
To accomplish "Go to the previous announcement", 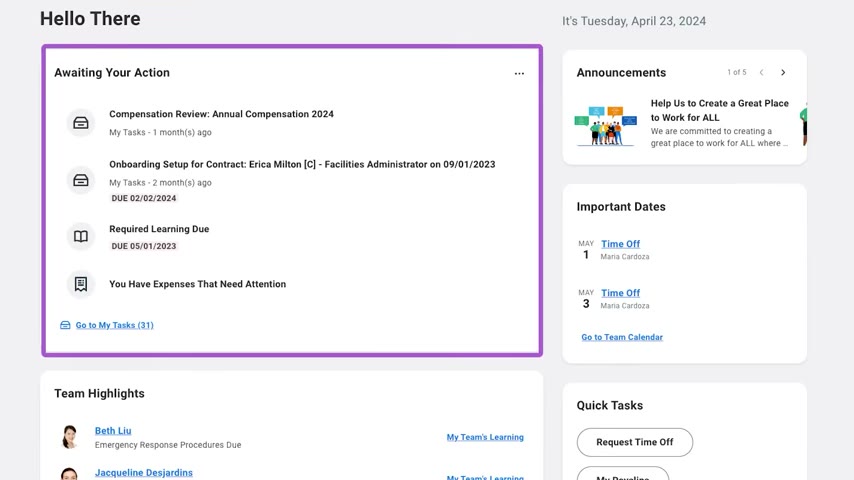I will pos(761,72).
